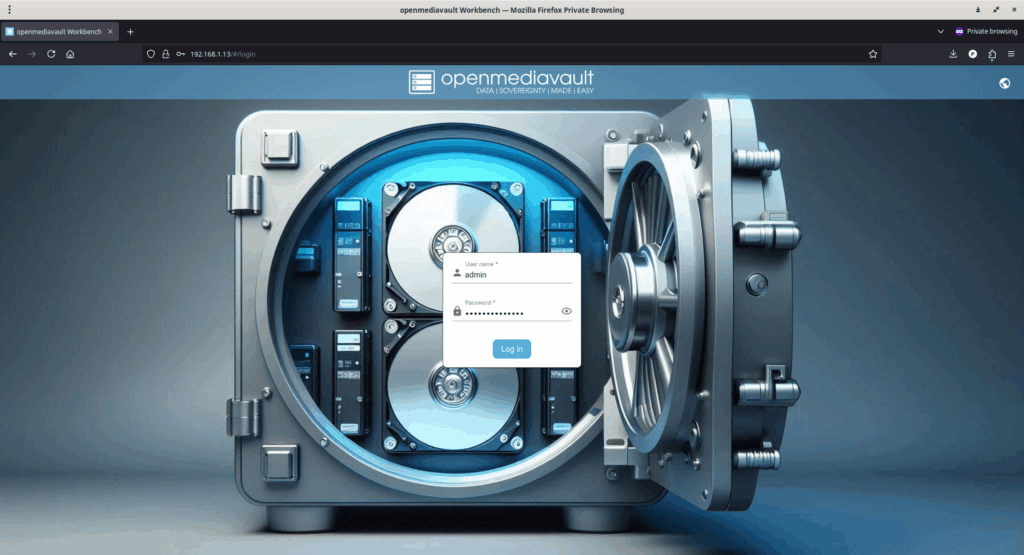Focus the Password input field
This screenshot has width=1024, height=555.
(x=511, y=313)
